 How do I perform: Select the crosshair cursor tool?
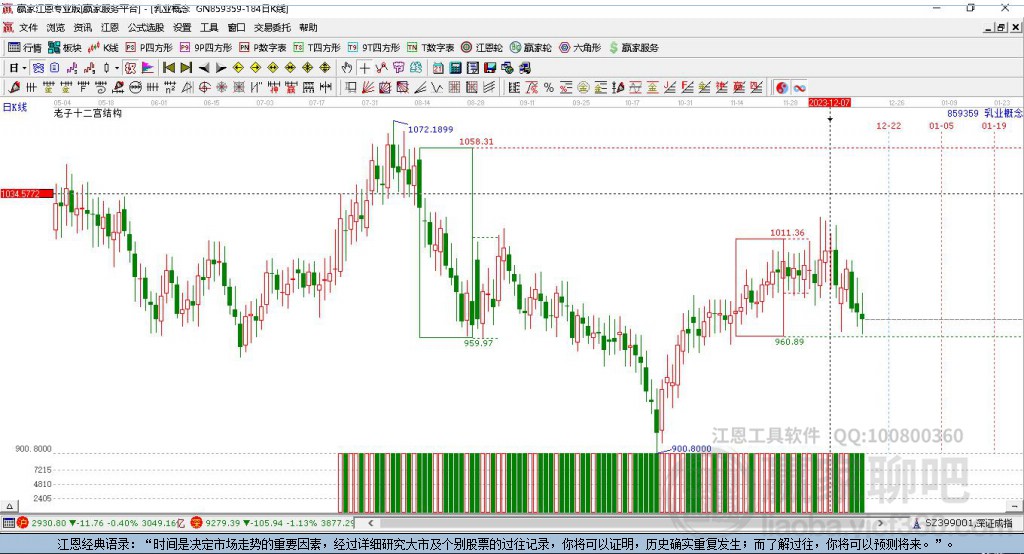coord(364,68)
